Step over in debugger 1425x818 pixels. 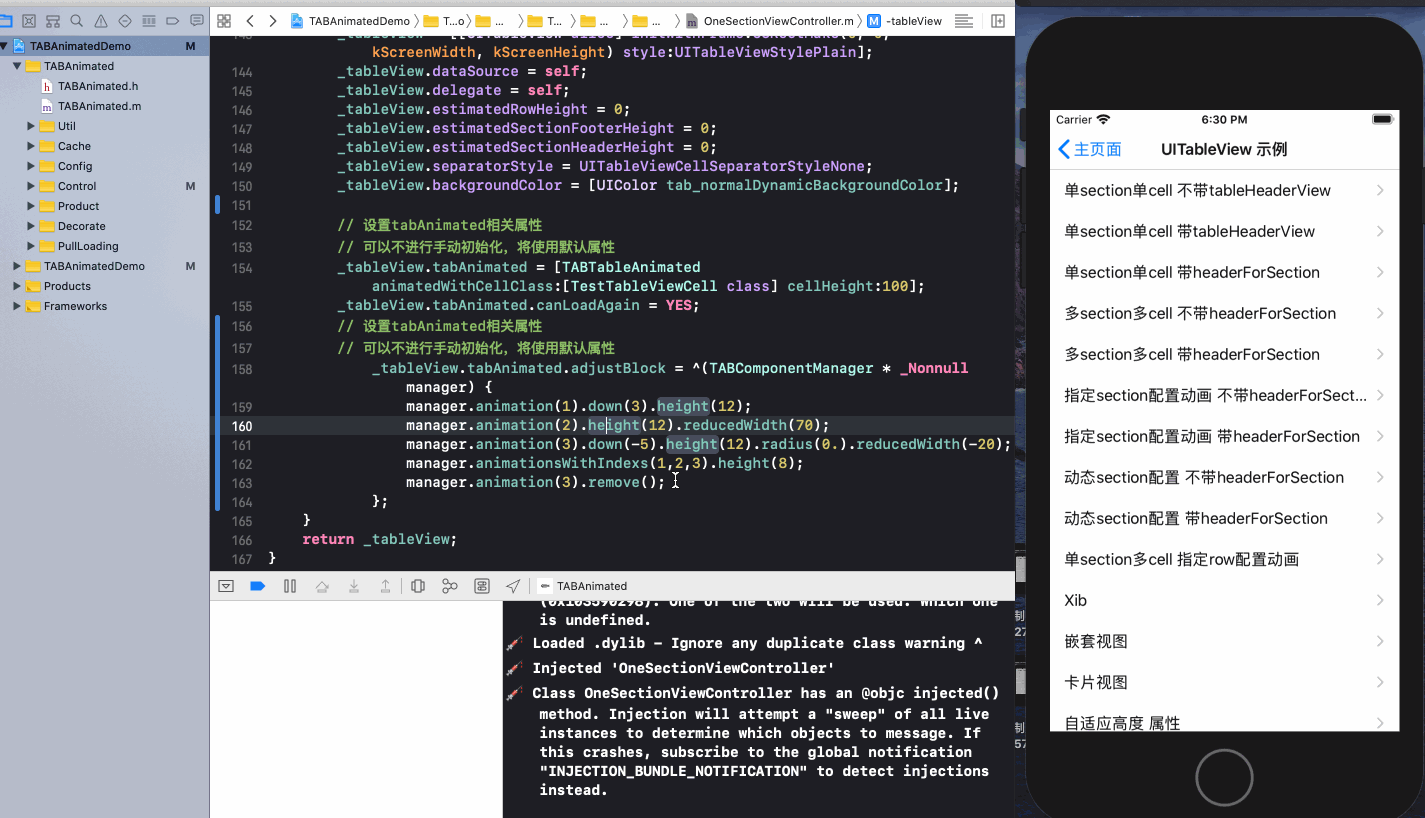322,586
